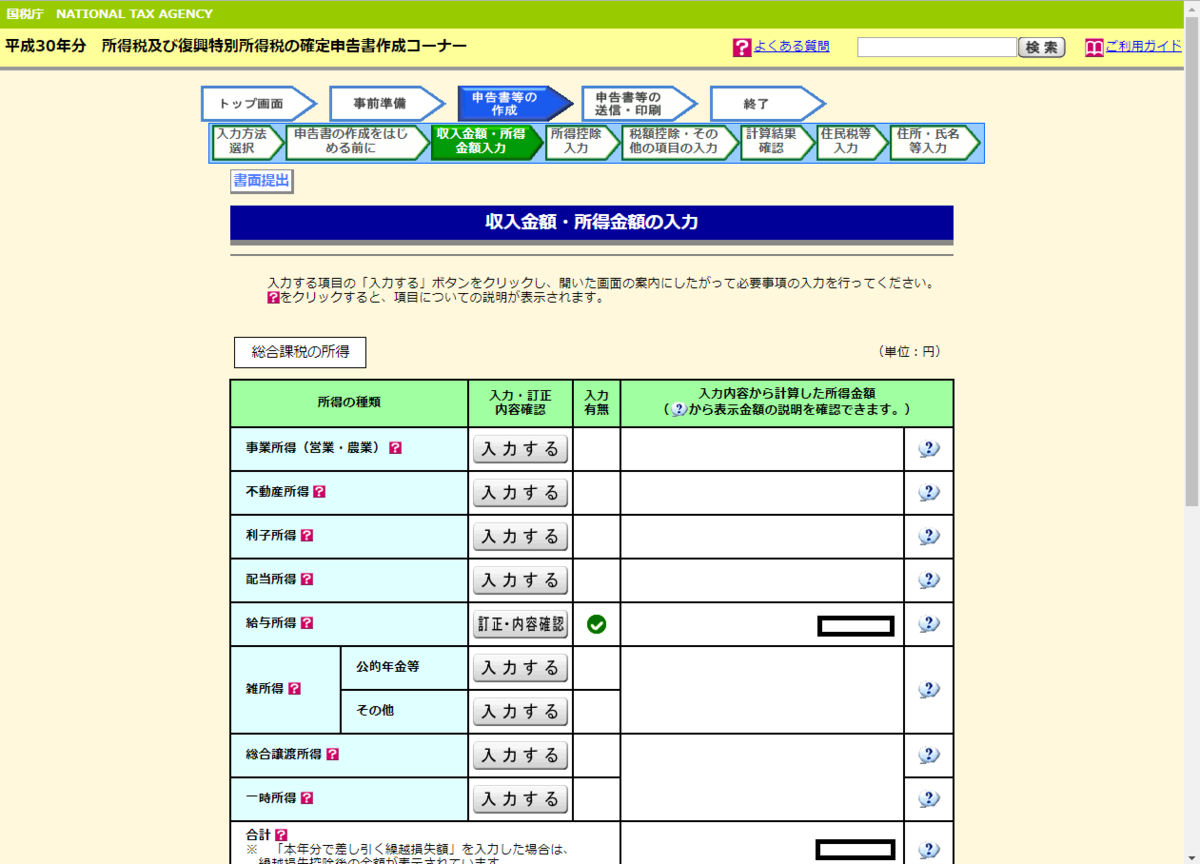Click the 総合課税の所得 section label
Viewport: 1200px width, 864px height.
[x=300, y=352]
